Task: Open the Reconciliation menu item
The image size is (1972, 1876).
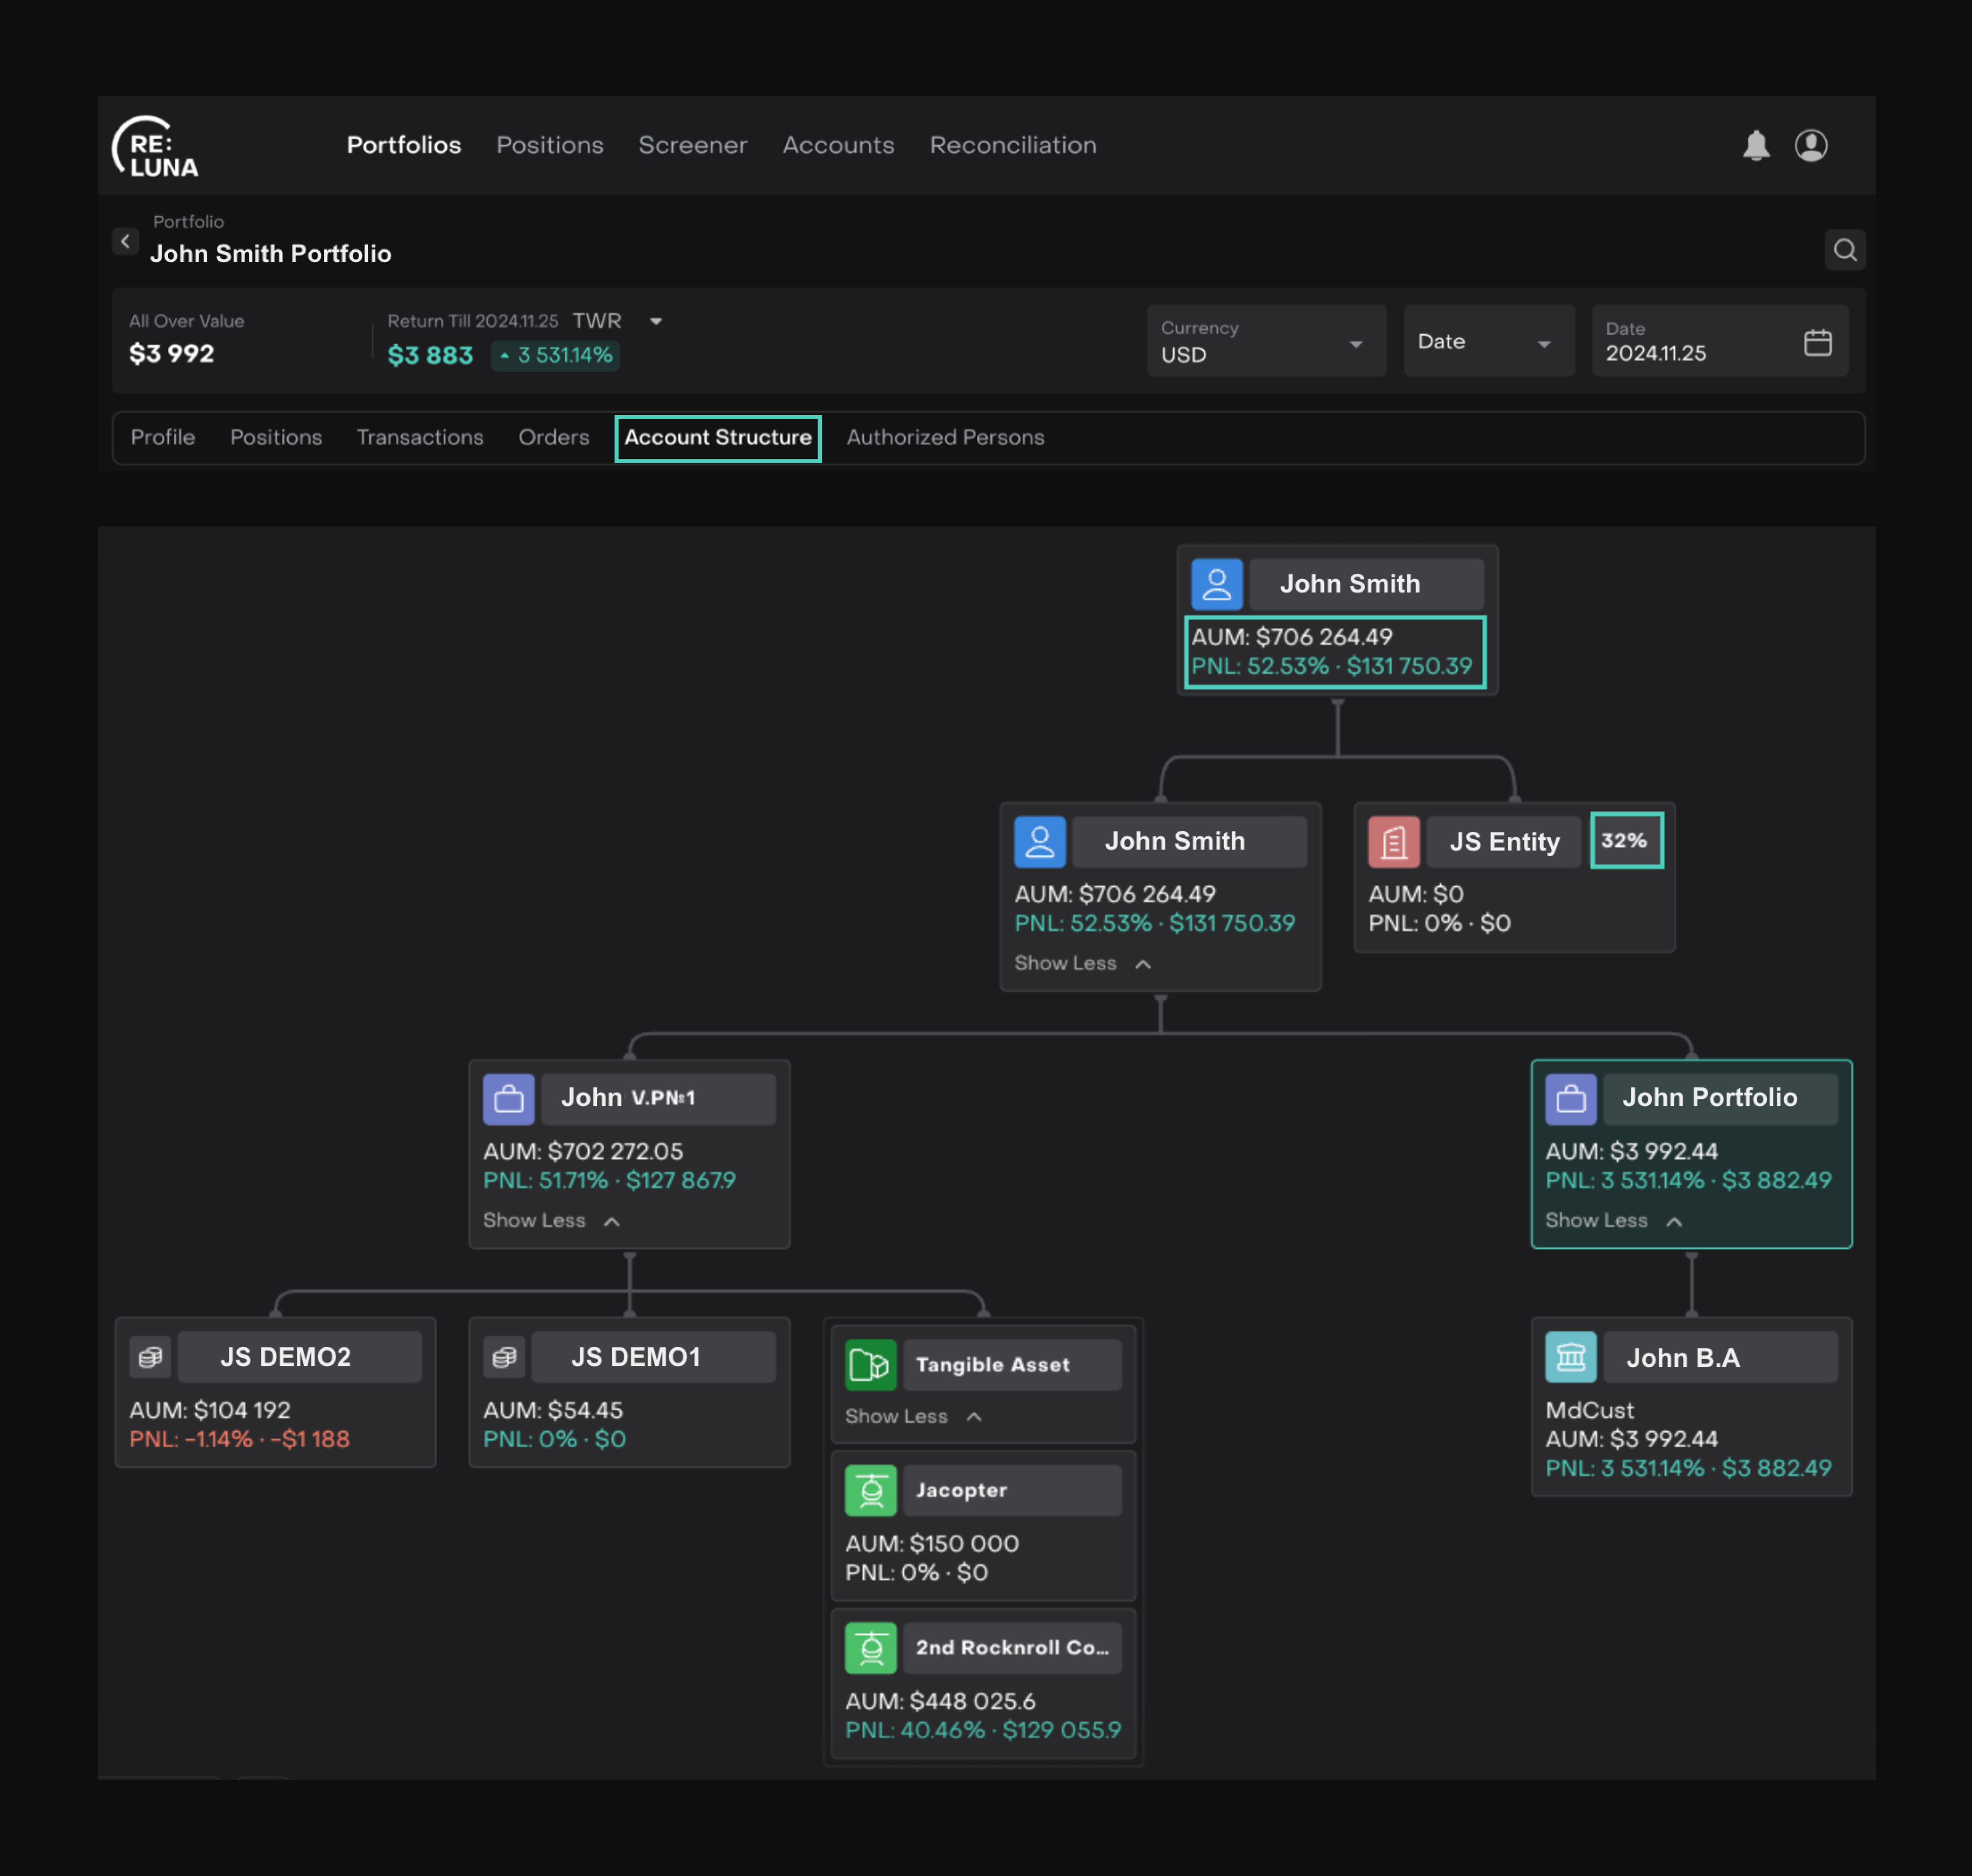Action: [1012, 146]
